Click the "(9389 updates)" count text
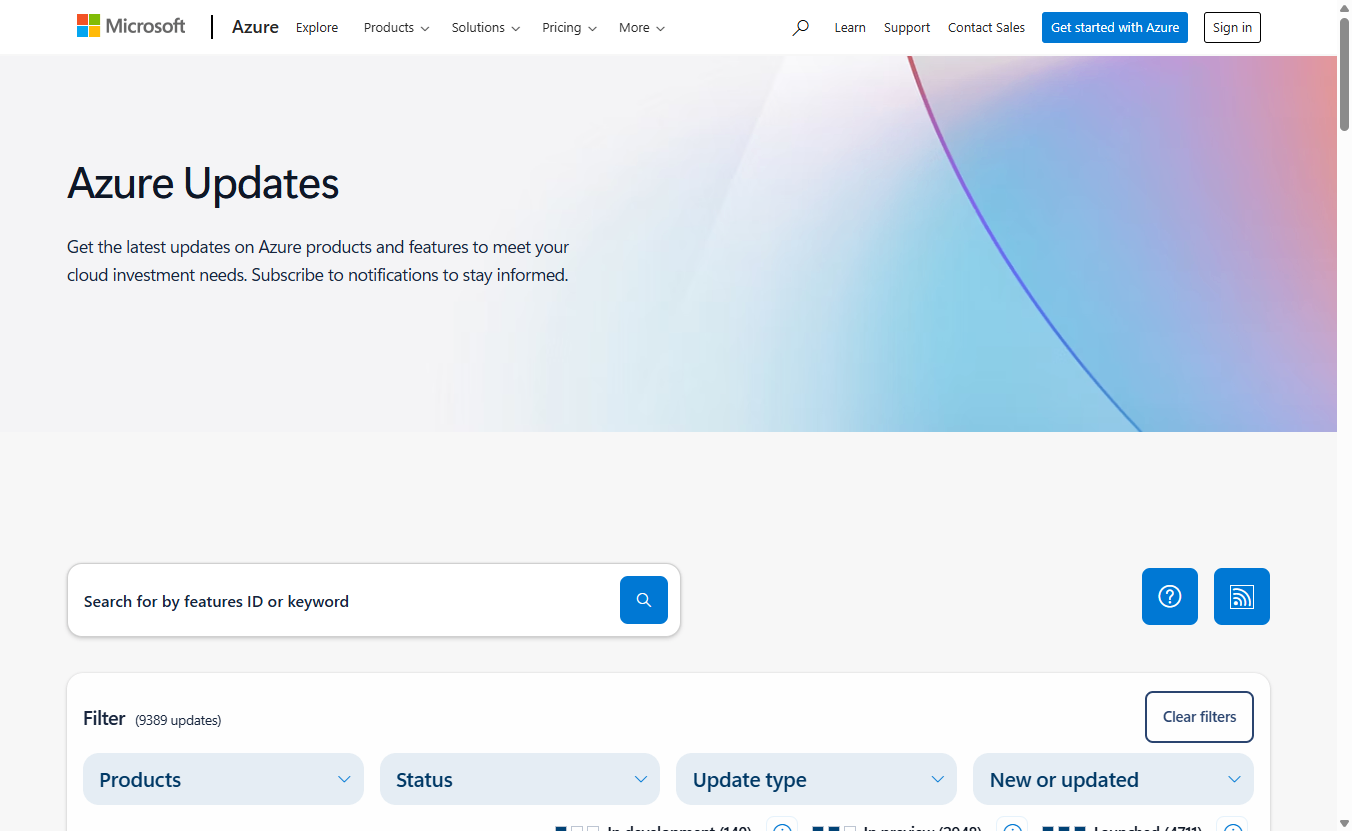The height and width of the screenshot is (831, 1352). click(178, 720)
